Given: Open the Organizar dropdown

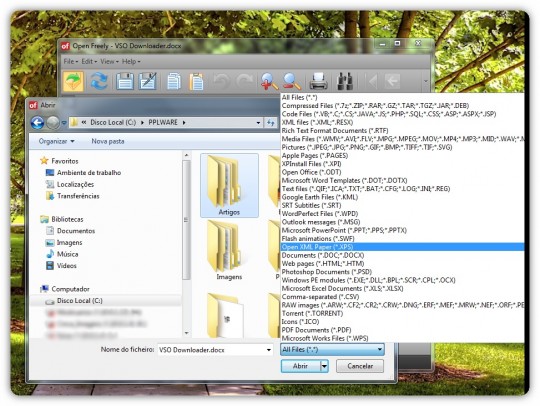Looking at the screenshot, I should [56, 141].
